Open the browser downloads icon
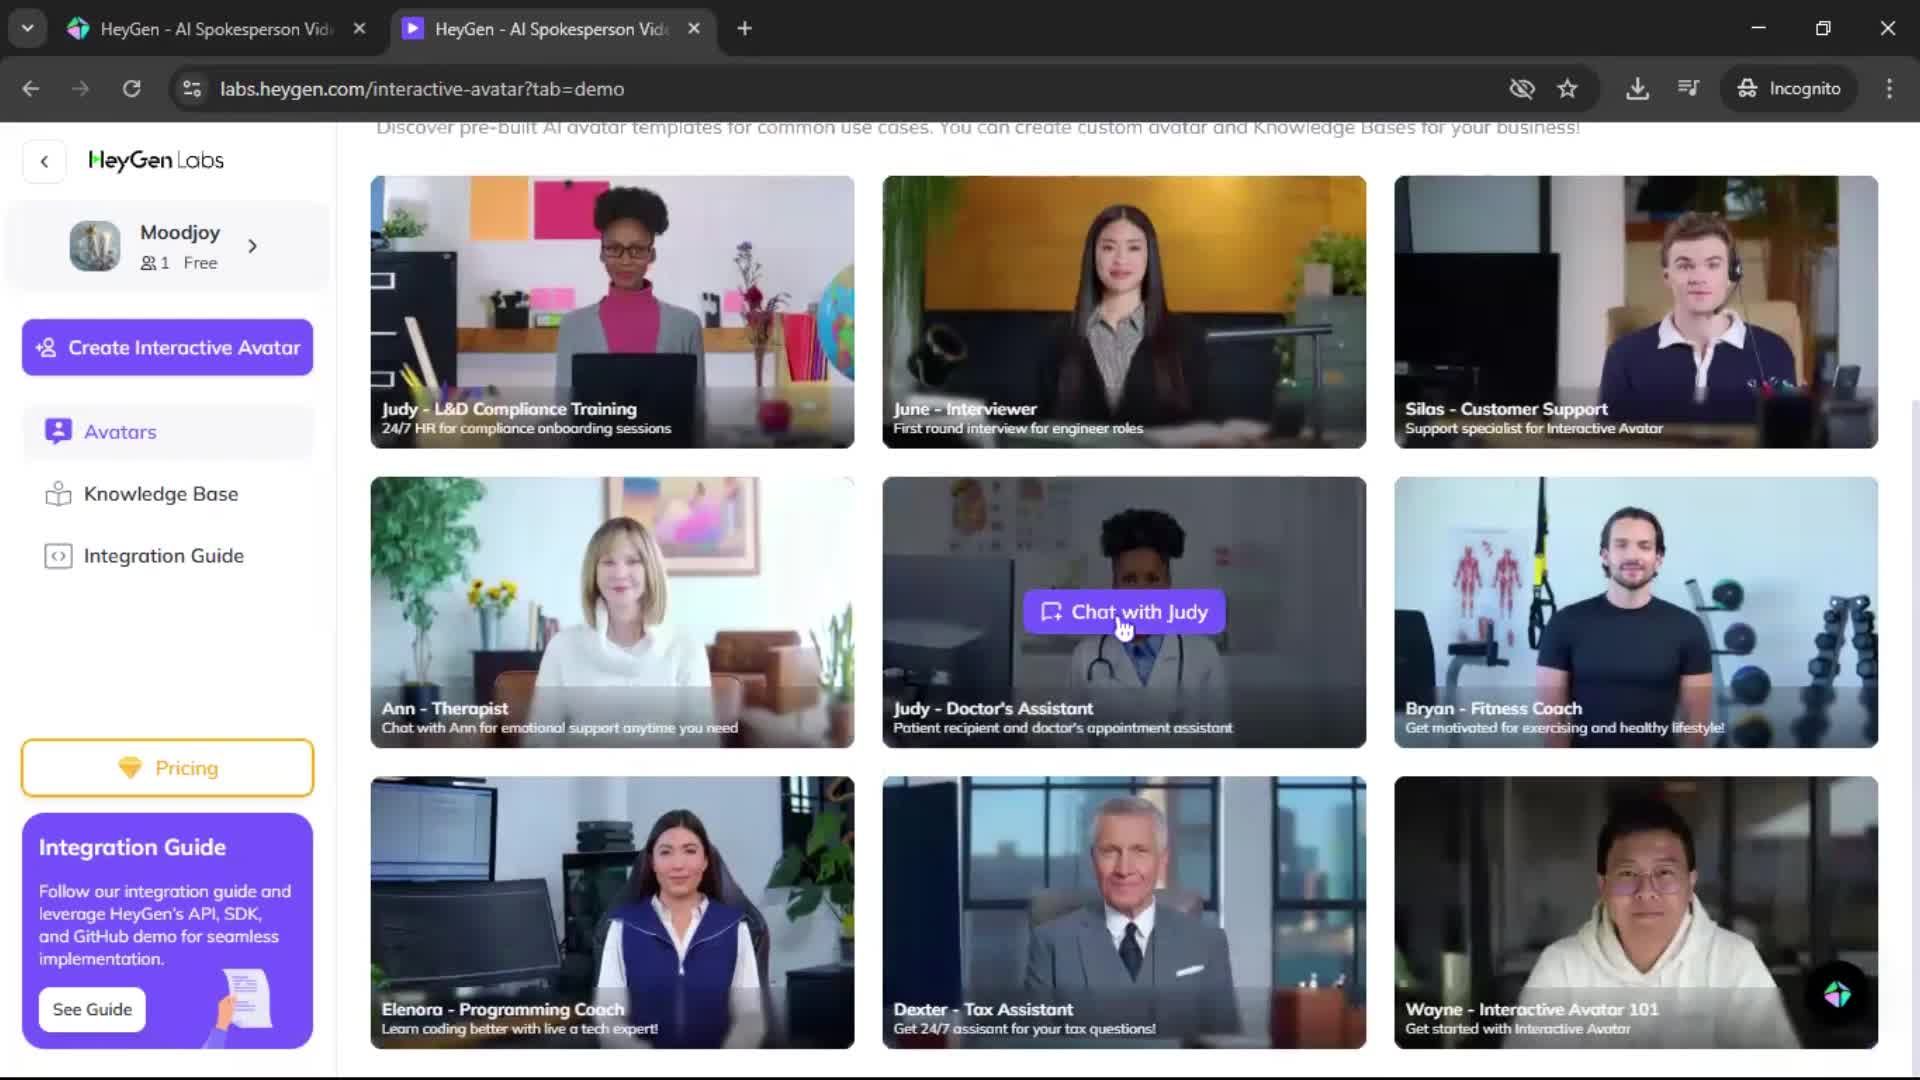Image resolution: width=1920 pixels, height=1080 pixels. click(x=1637, y=89)
